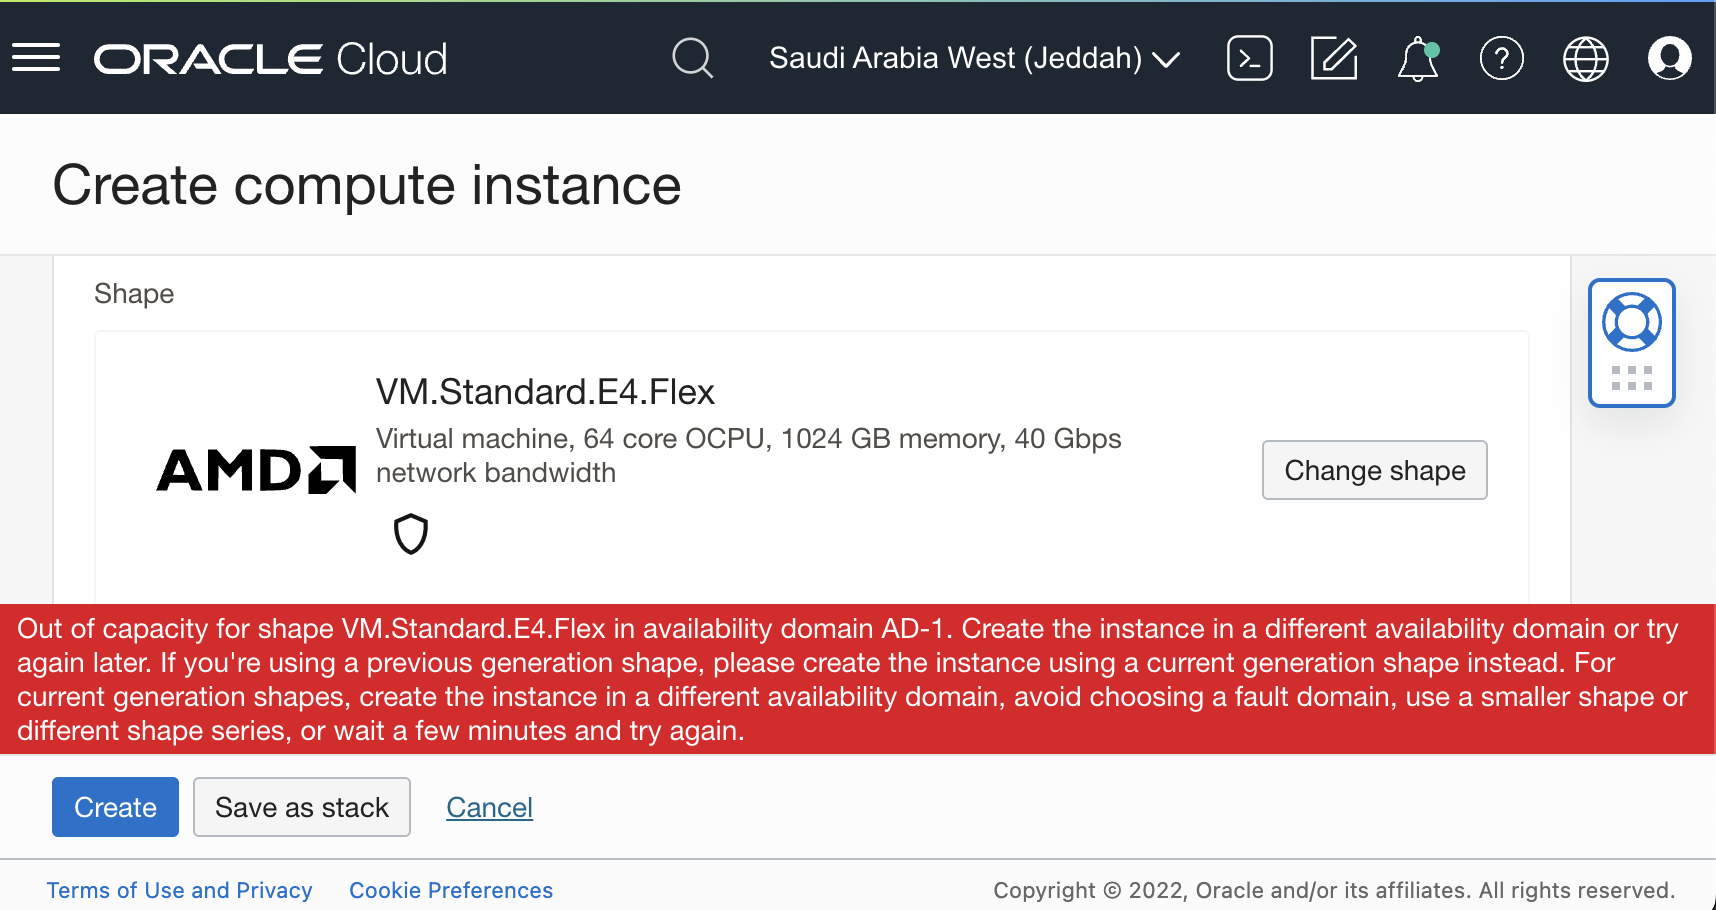The width and height of the screenshot is (1716, 910).
Task: Open the lifebuoy support widget
Action: click(x=1632, y=322)
